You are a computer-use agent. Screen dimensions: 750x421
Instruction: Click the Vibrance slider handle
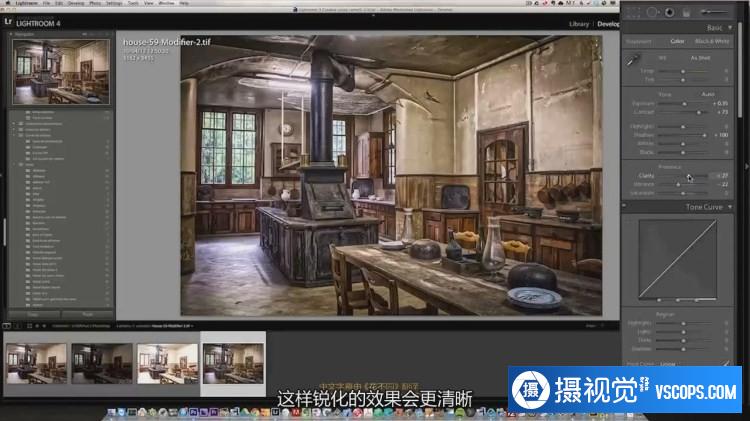pos(678,184)
